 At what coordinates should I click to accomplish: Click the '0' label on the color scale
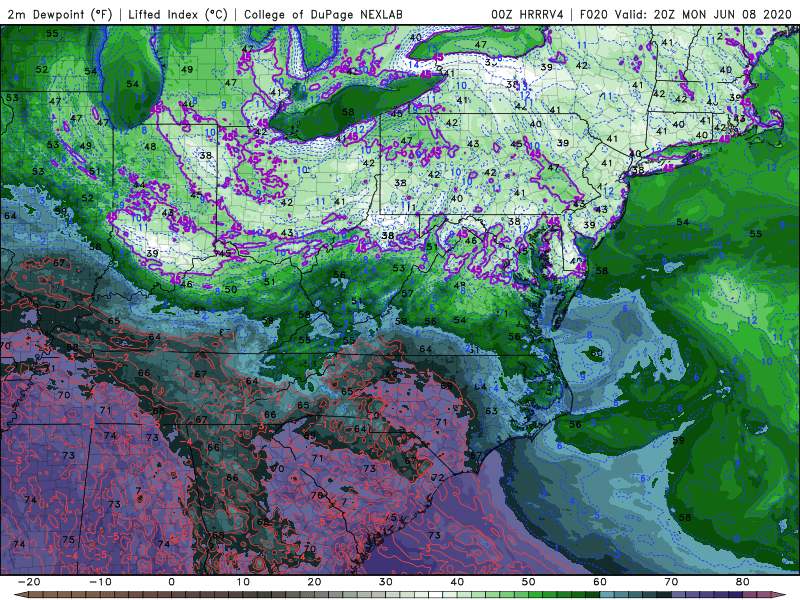point(171,582)
